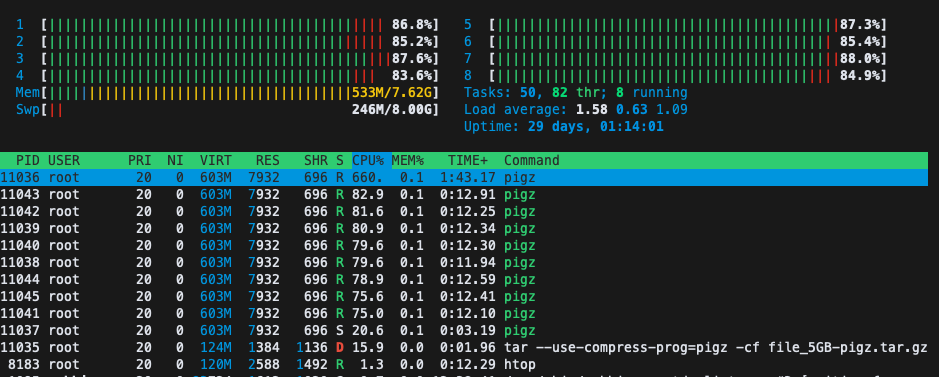Screen dimensions: 939x377
Task: Click the Uptime 29 days line
Action: pos(564,127)
